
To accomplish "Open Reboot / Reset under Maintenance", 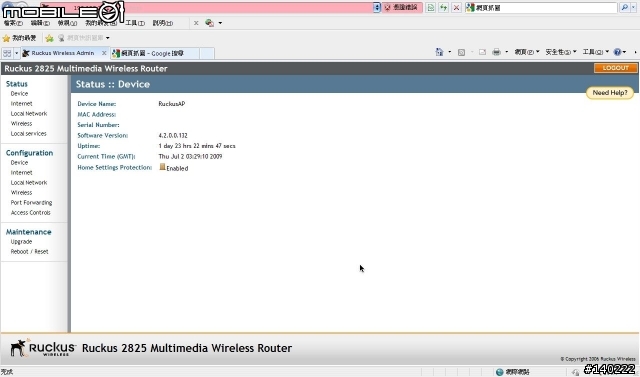I will click(29, 252).
